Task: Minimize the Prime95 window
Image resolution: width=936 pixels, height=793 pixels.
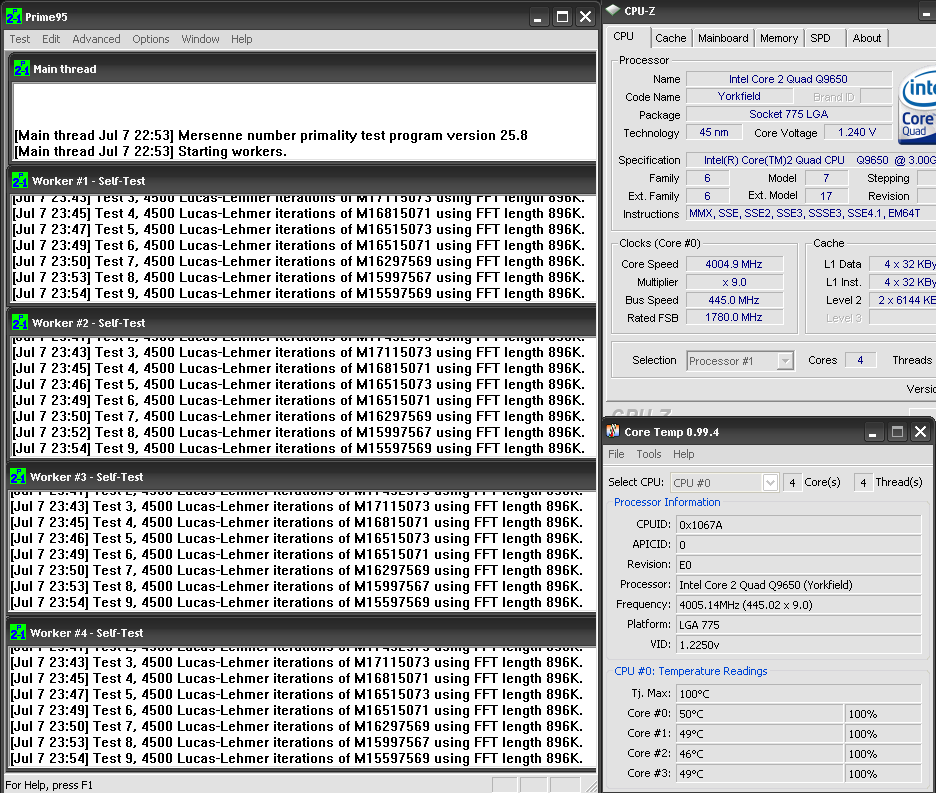Action: coord(537,17)
